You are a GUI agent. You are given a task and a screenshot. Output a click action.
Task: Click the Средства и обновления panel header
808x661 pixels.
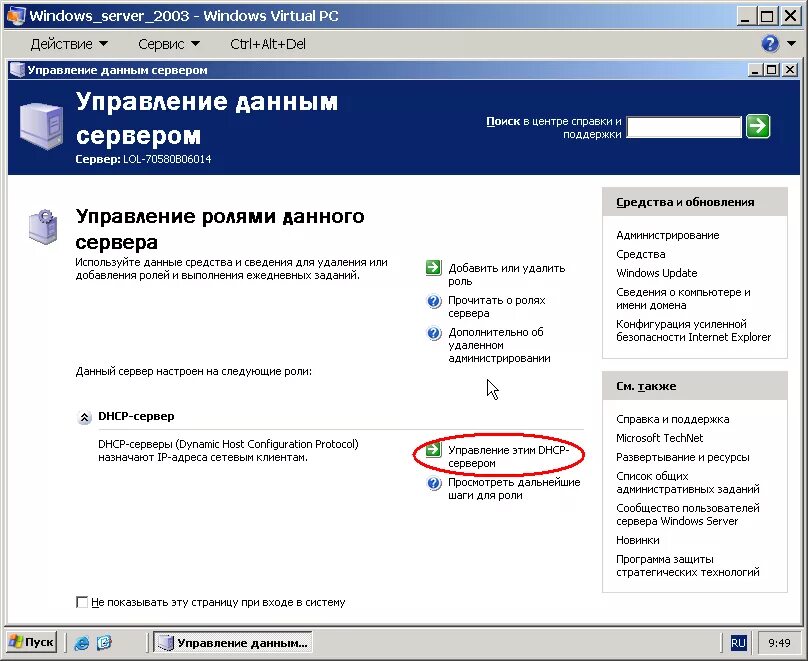point(695,202)
